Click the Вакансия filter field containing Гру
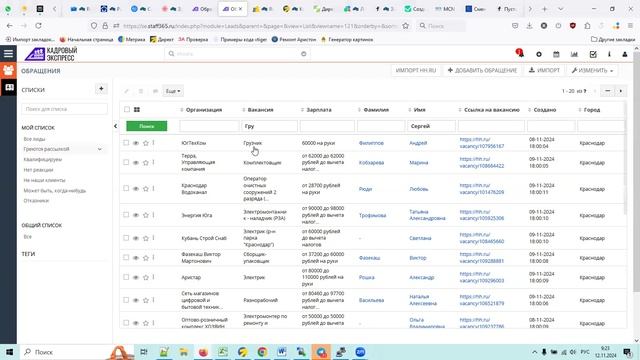The width and height of the screenshot is (640, 360). [x=269, y=126]
